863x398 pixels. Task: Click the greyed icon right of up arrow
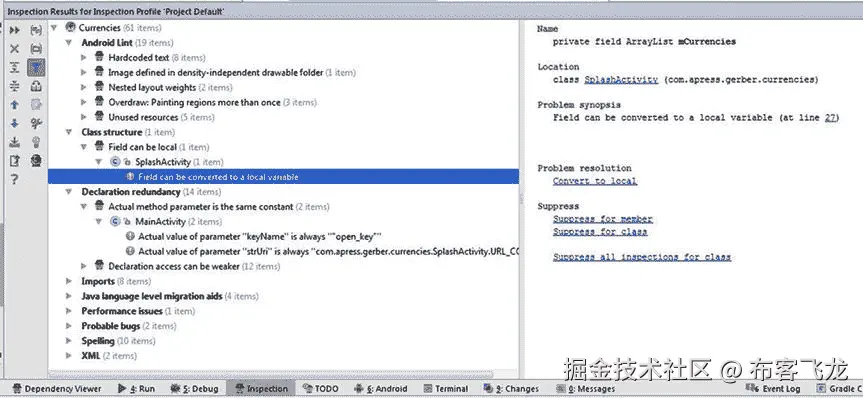36,105
